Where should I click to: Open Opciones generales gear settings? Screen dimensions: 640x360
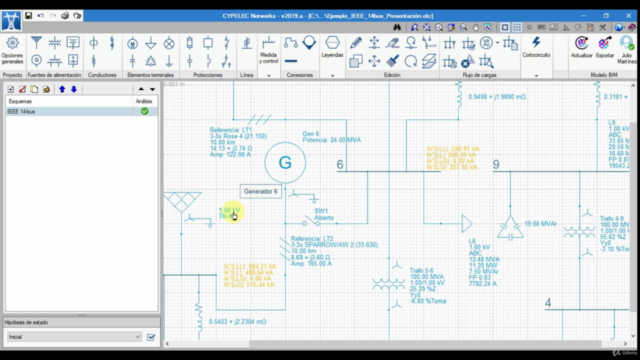[x=12, y=50]
